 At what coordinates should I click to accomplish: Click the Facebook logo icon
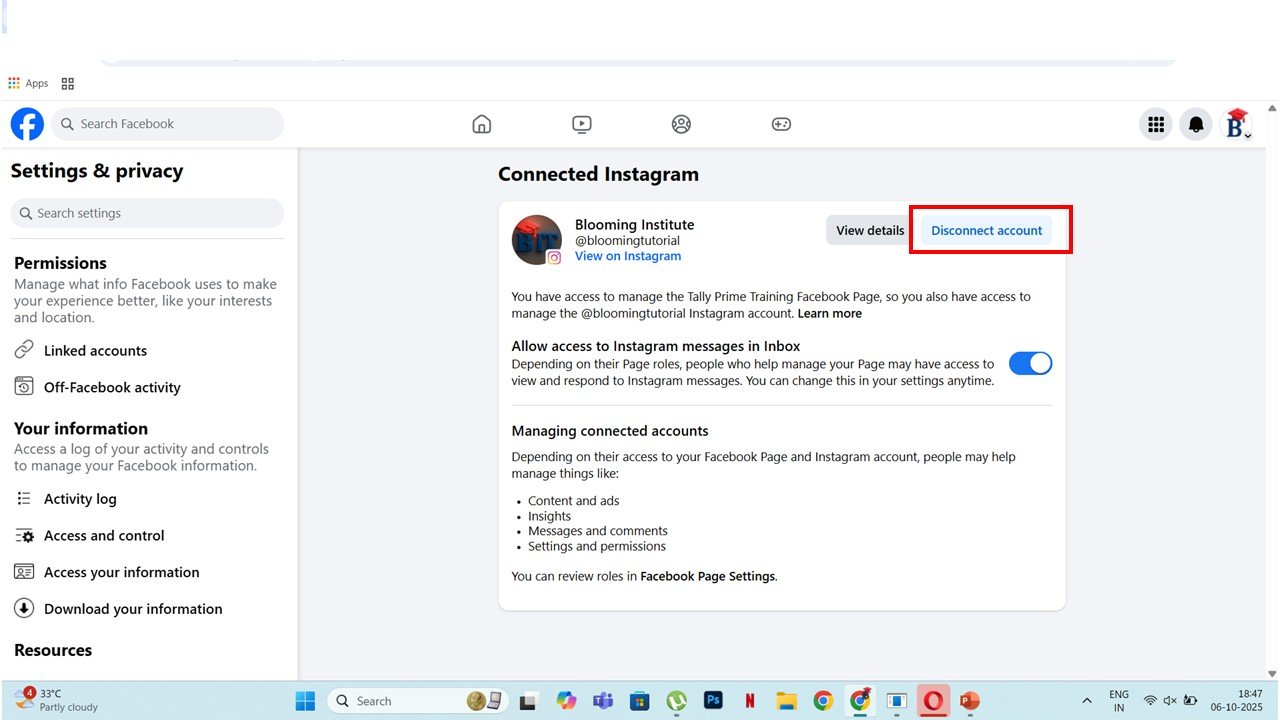[x=27, y=124]
